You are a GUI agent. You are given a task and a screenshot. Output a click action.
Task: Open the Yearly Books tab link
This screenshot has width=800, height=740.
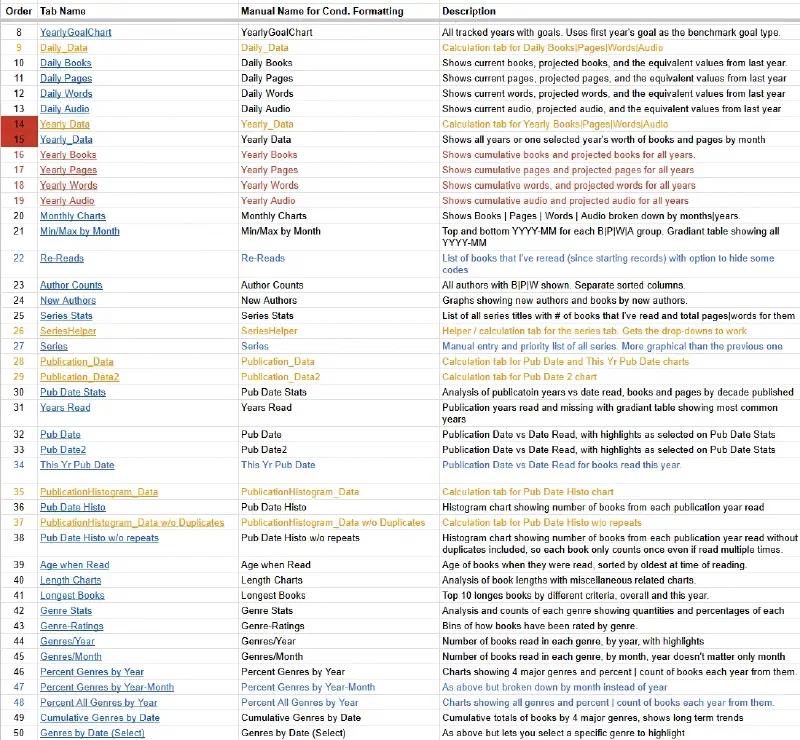tap(68, 155)
